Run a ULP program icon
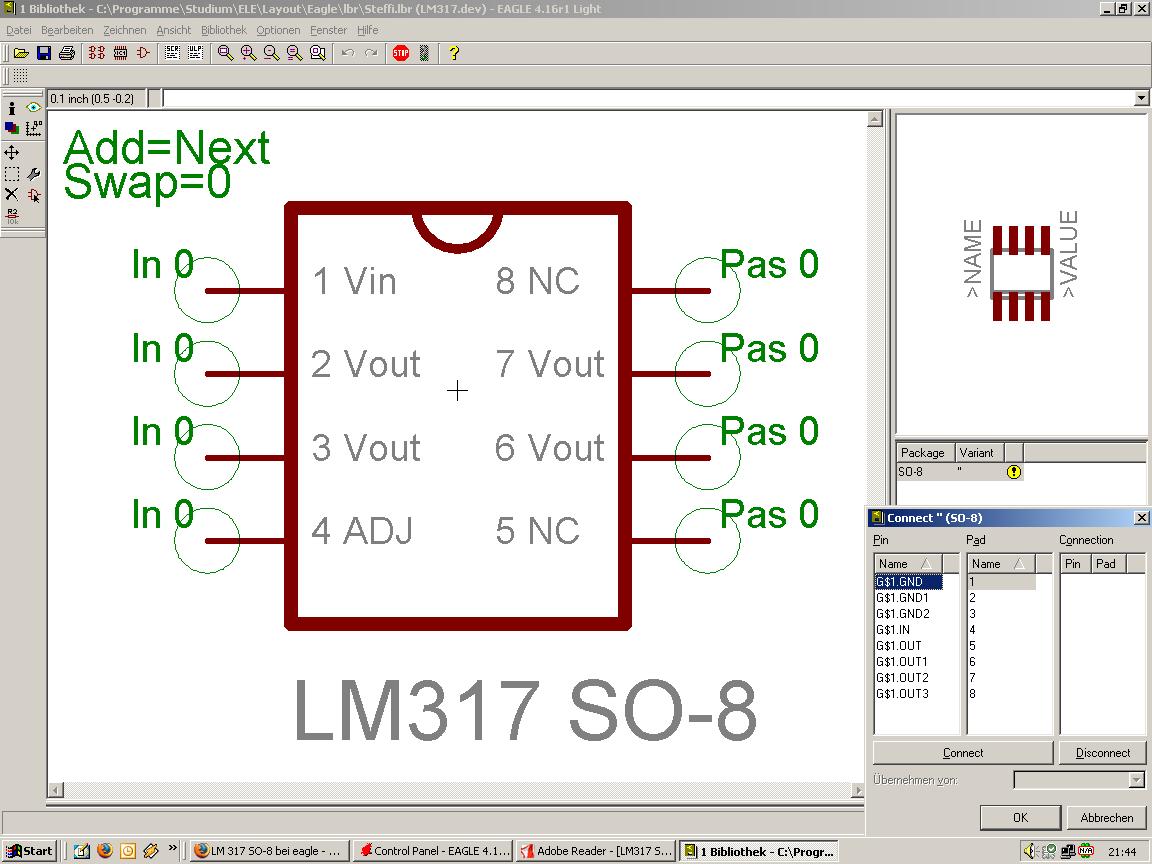Screen dimensions: 1152x864 click(195, 53)
